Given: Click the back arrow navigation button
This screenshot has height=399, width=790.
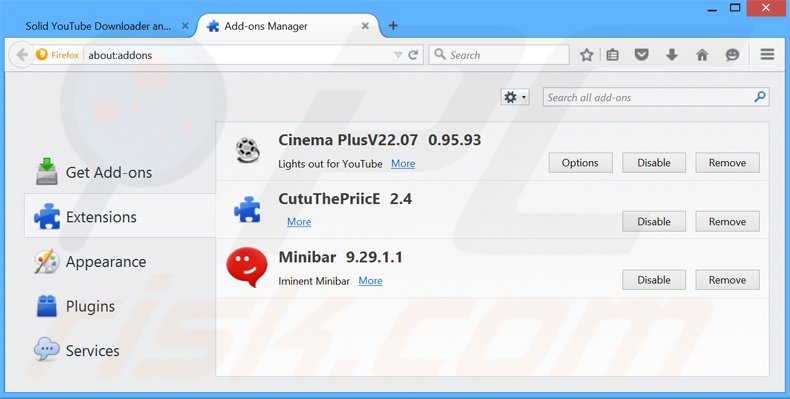Looking at the screenshot, I should pyautogui.click(x=22, y=54).
